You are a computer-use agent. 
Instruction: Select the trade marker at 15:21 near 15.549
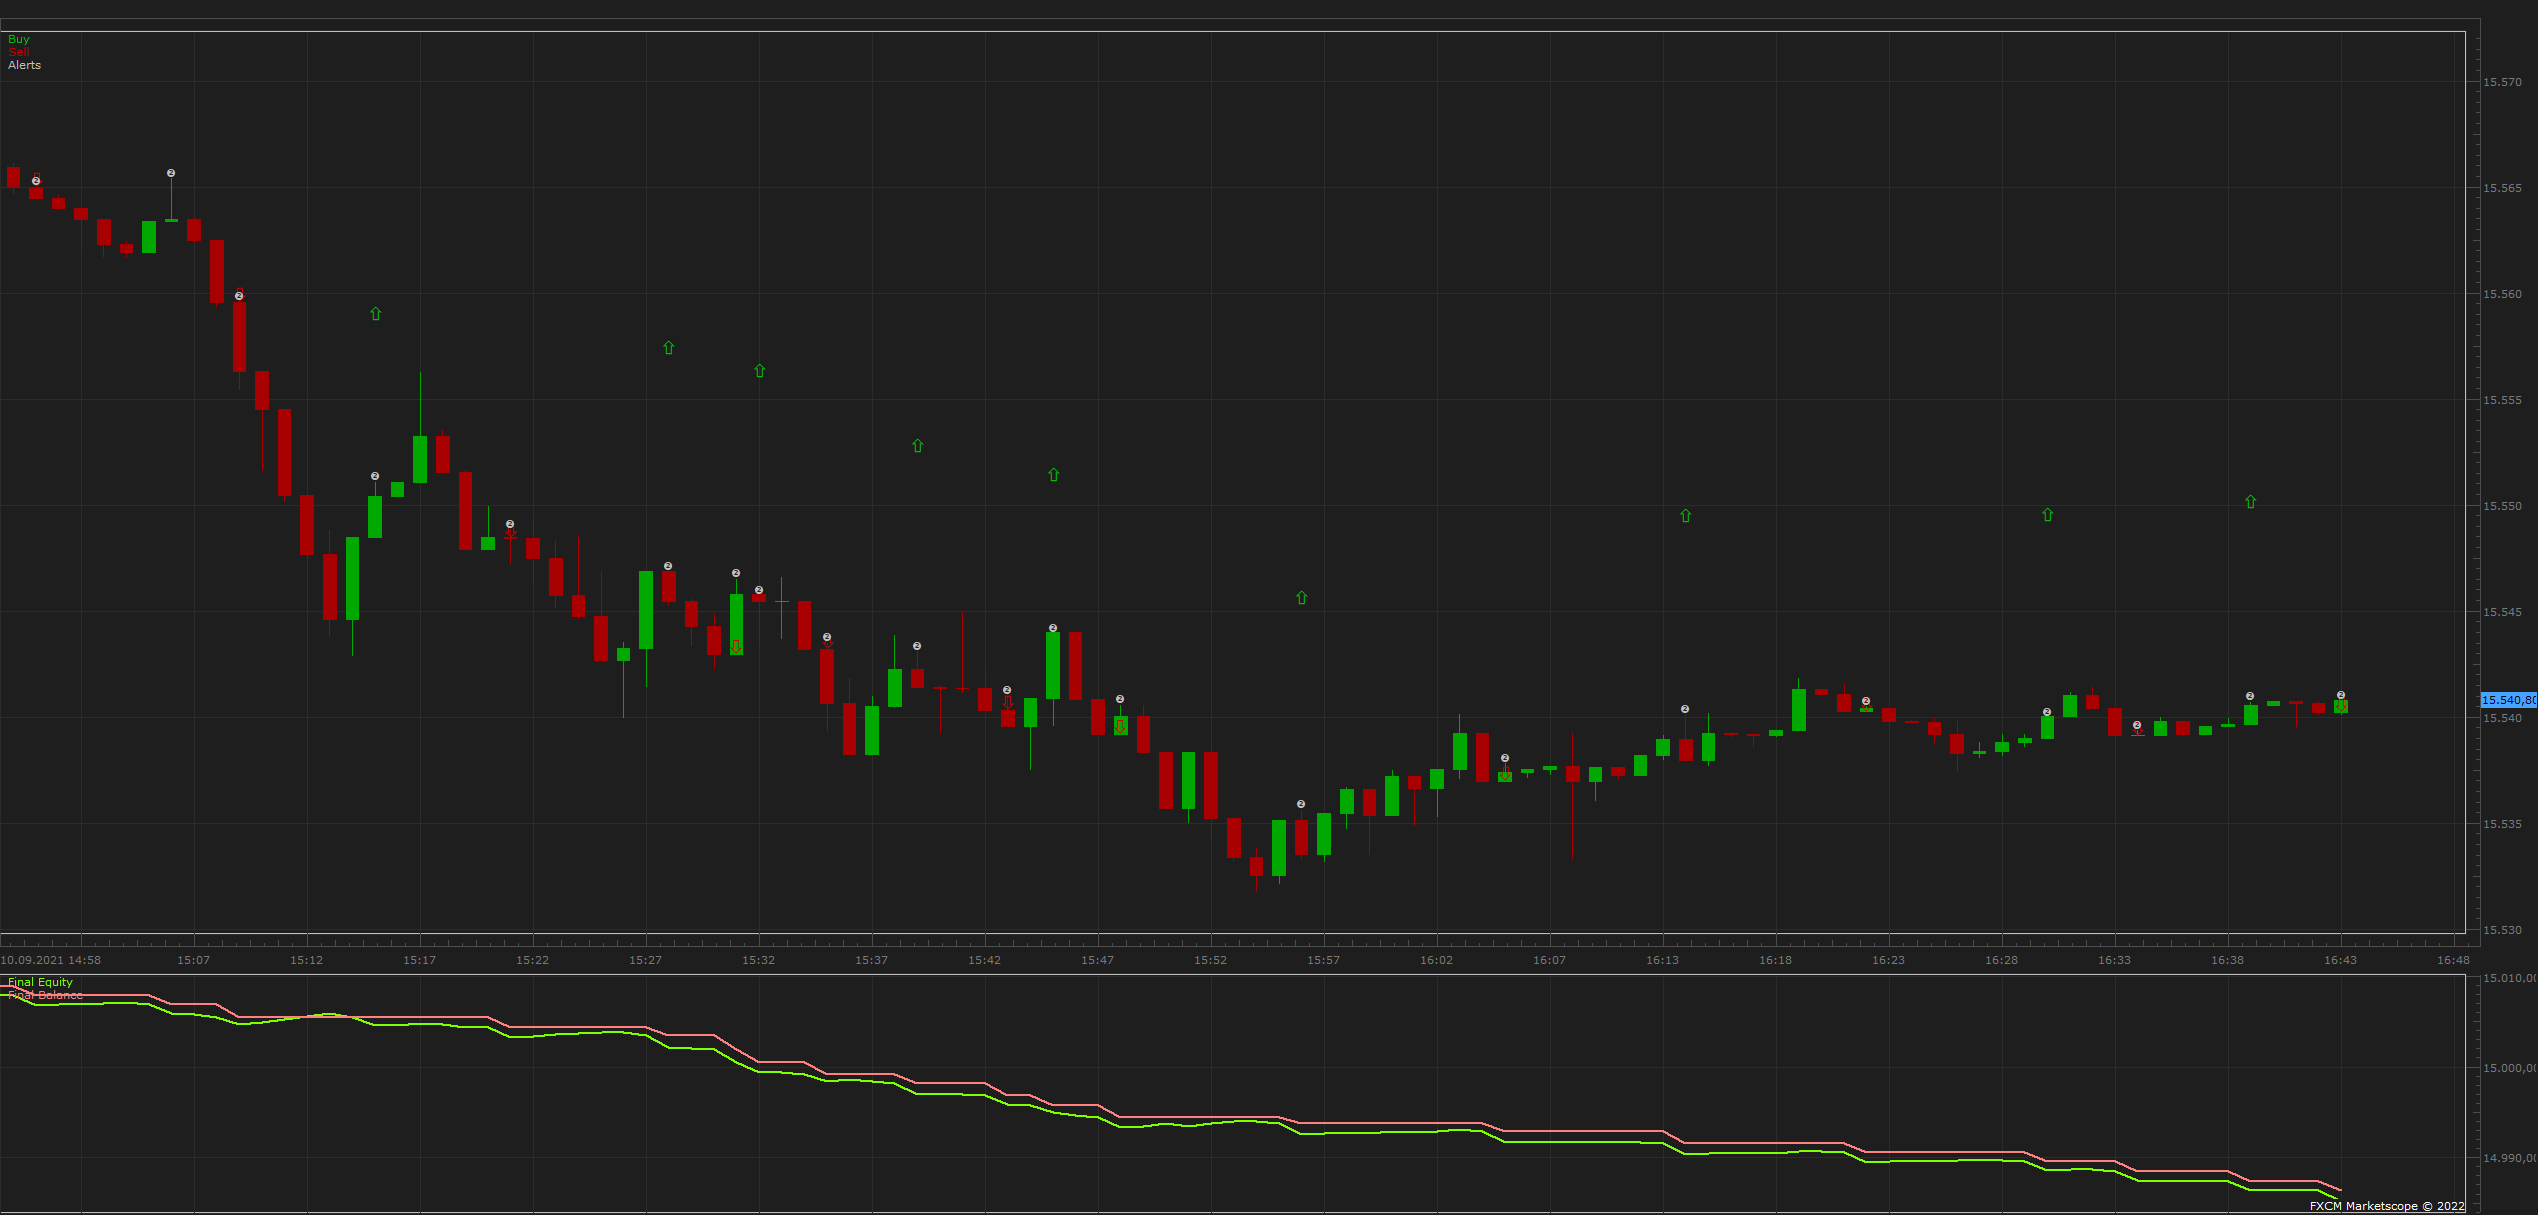coord(510,524)
